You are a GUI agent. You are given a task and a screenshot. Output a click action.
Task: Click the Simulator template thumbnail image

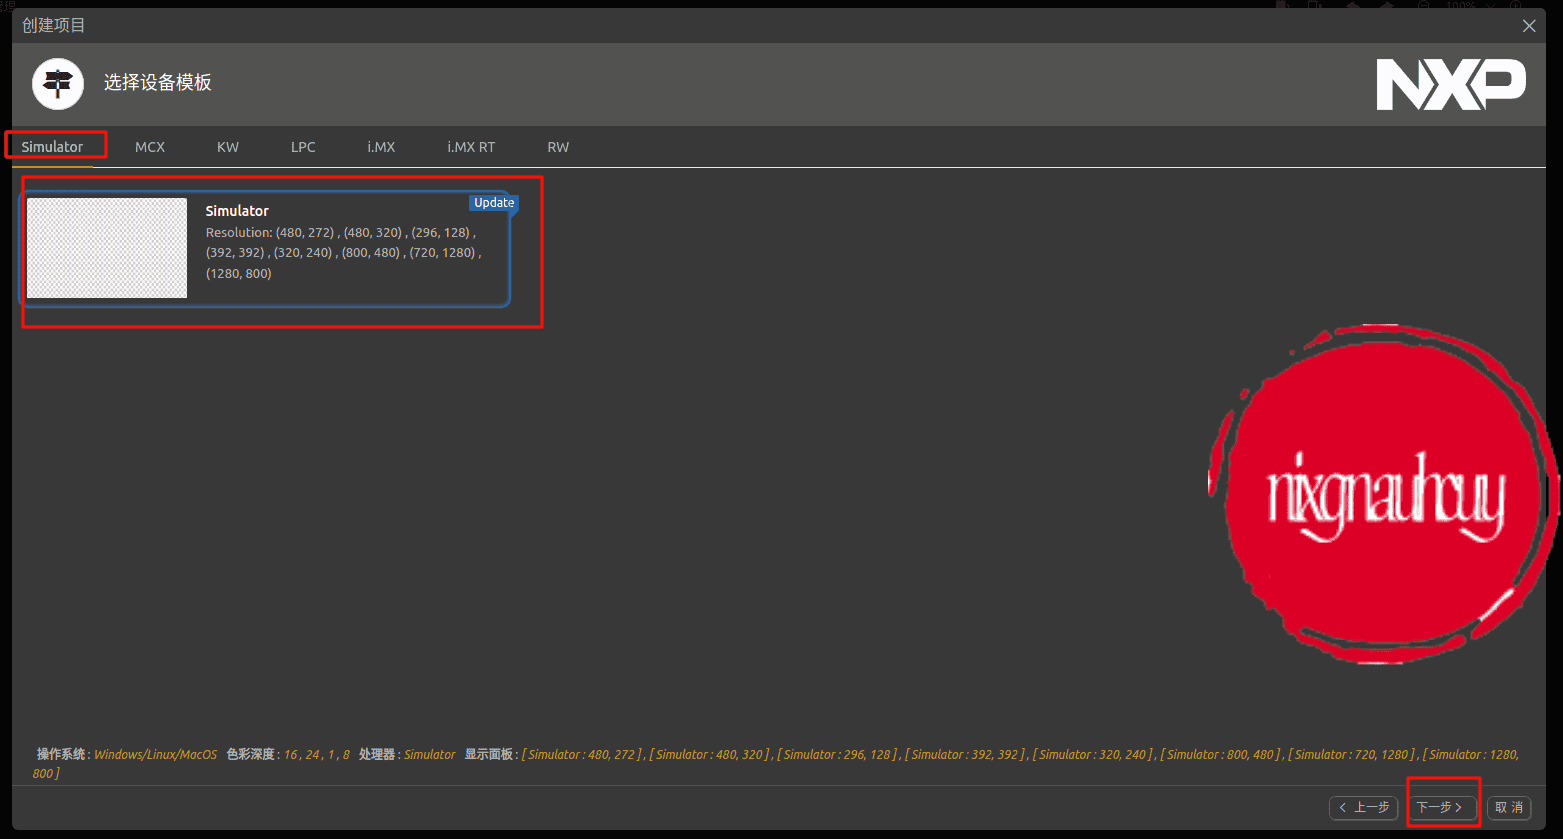click(106, 248)
